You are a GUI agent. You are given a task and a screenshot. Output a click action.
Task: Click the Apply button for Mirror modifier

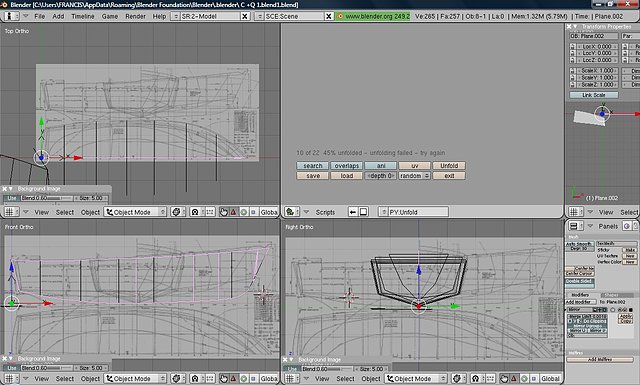point(625,316)
